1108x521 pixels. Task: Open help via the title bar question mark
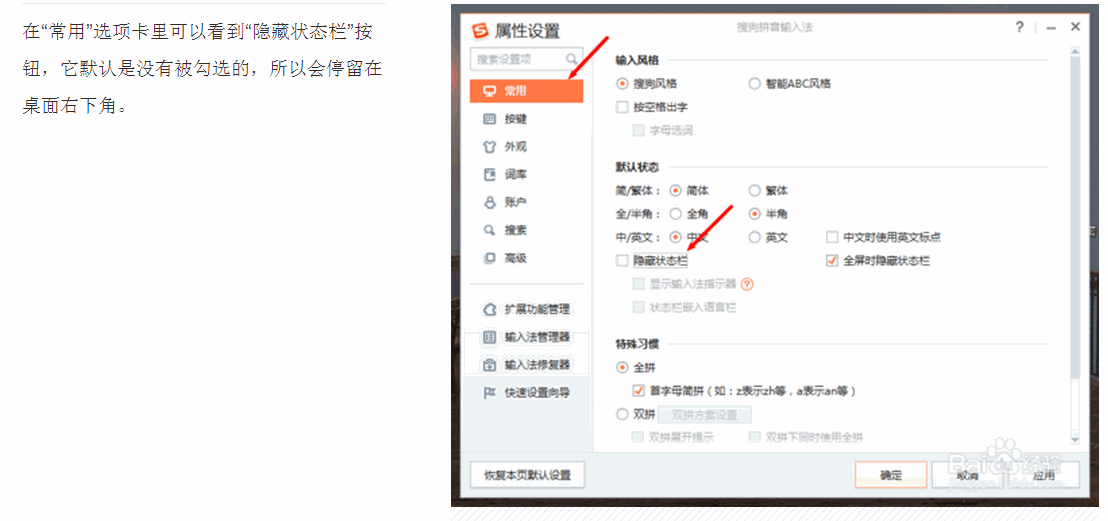[x=1020, y=28]
